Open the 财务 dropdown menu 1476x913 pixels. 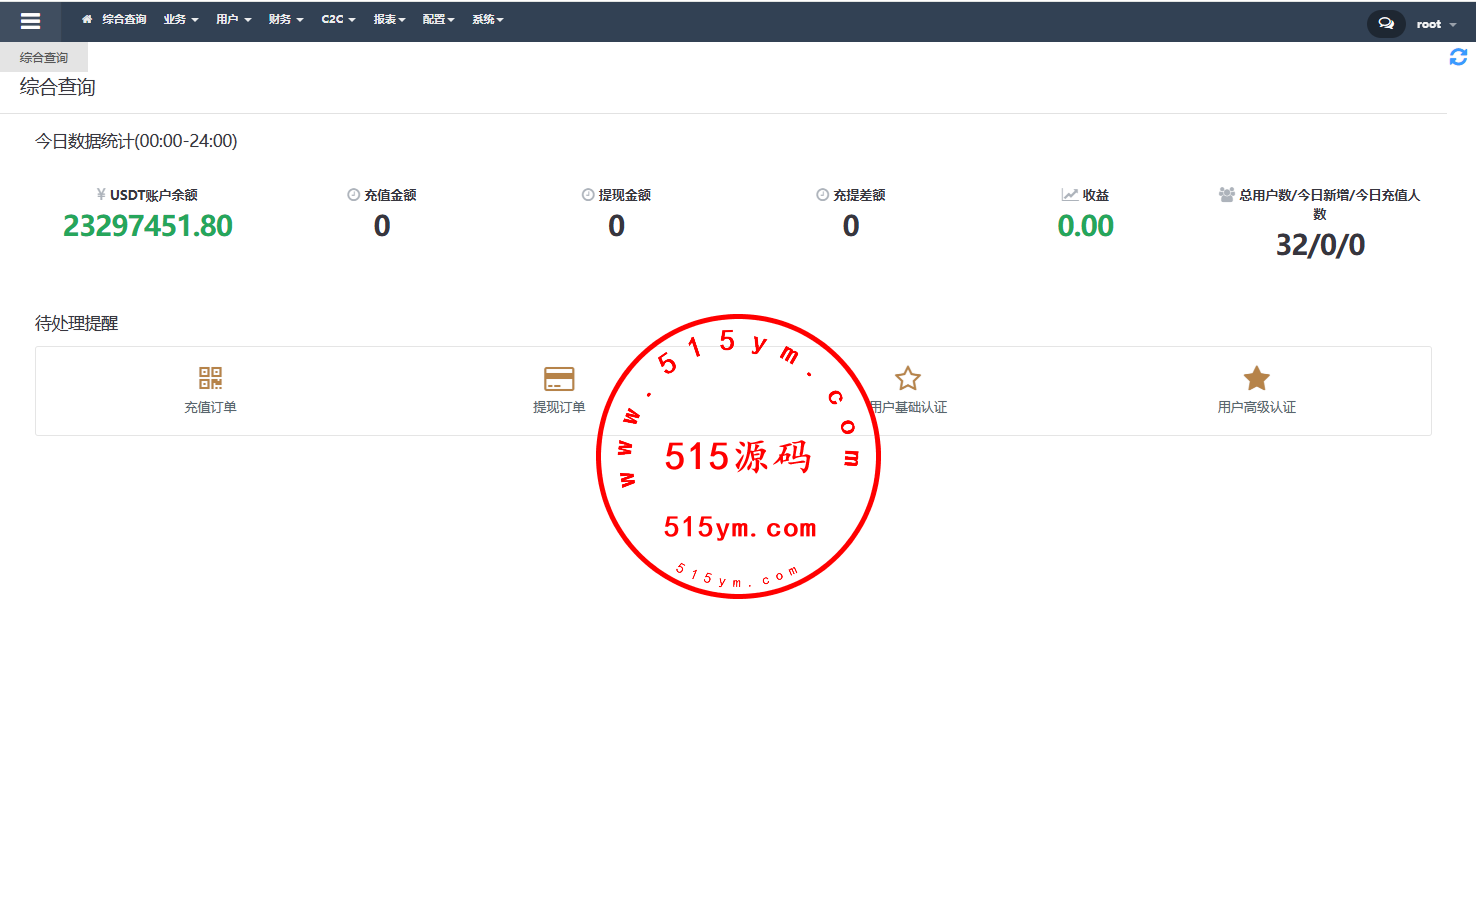coord(285,19)
